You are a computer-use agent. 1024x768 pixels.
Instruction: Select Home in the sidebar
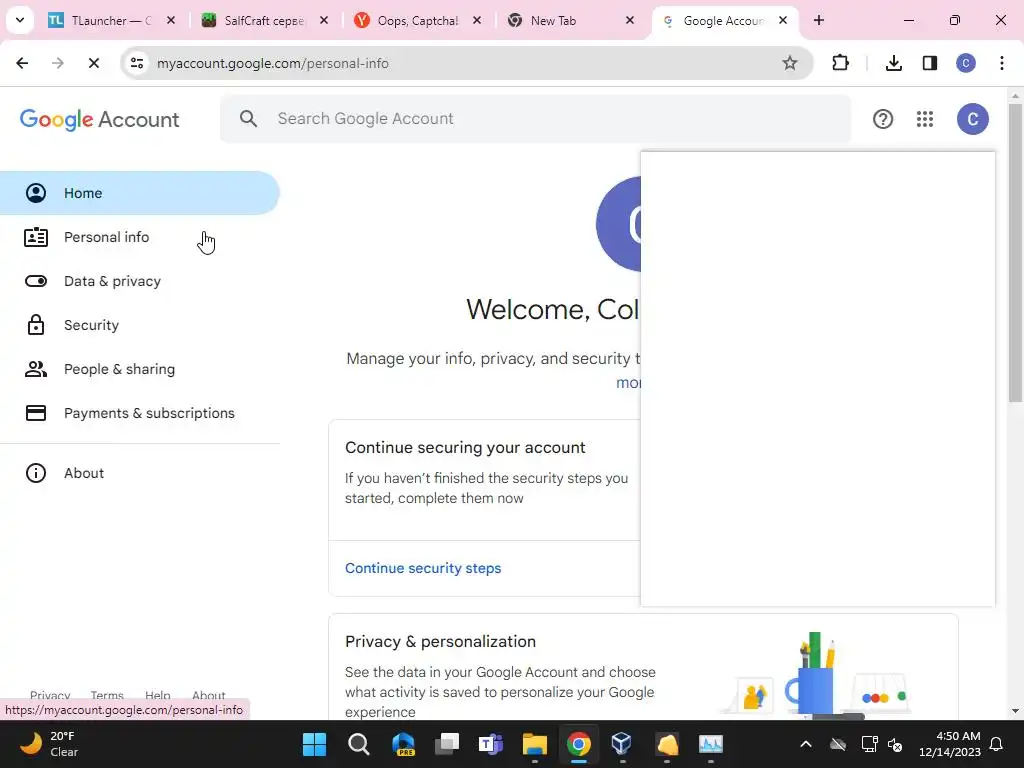[139, 193]
